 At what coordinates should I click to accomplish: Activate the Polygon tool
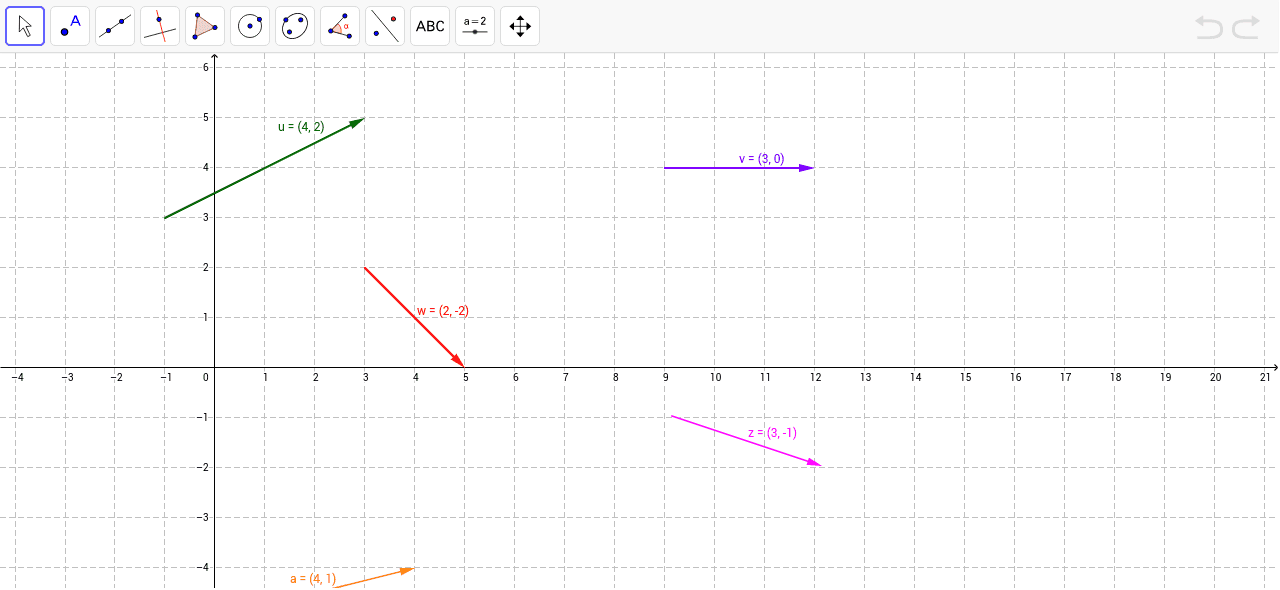click(x=205, y=26)
